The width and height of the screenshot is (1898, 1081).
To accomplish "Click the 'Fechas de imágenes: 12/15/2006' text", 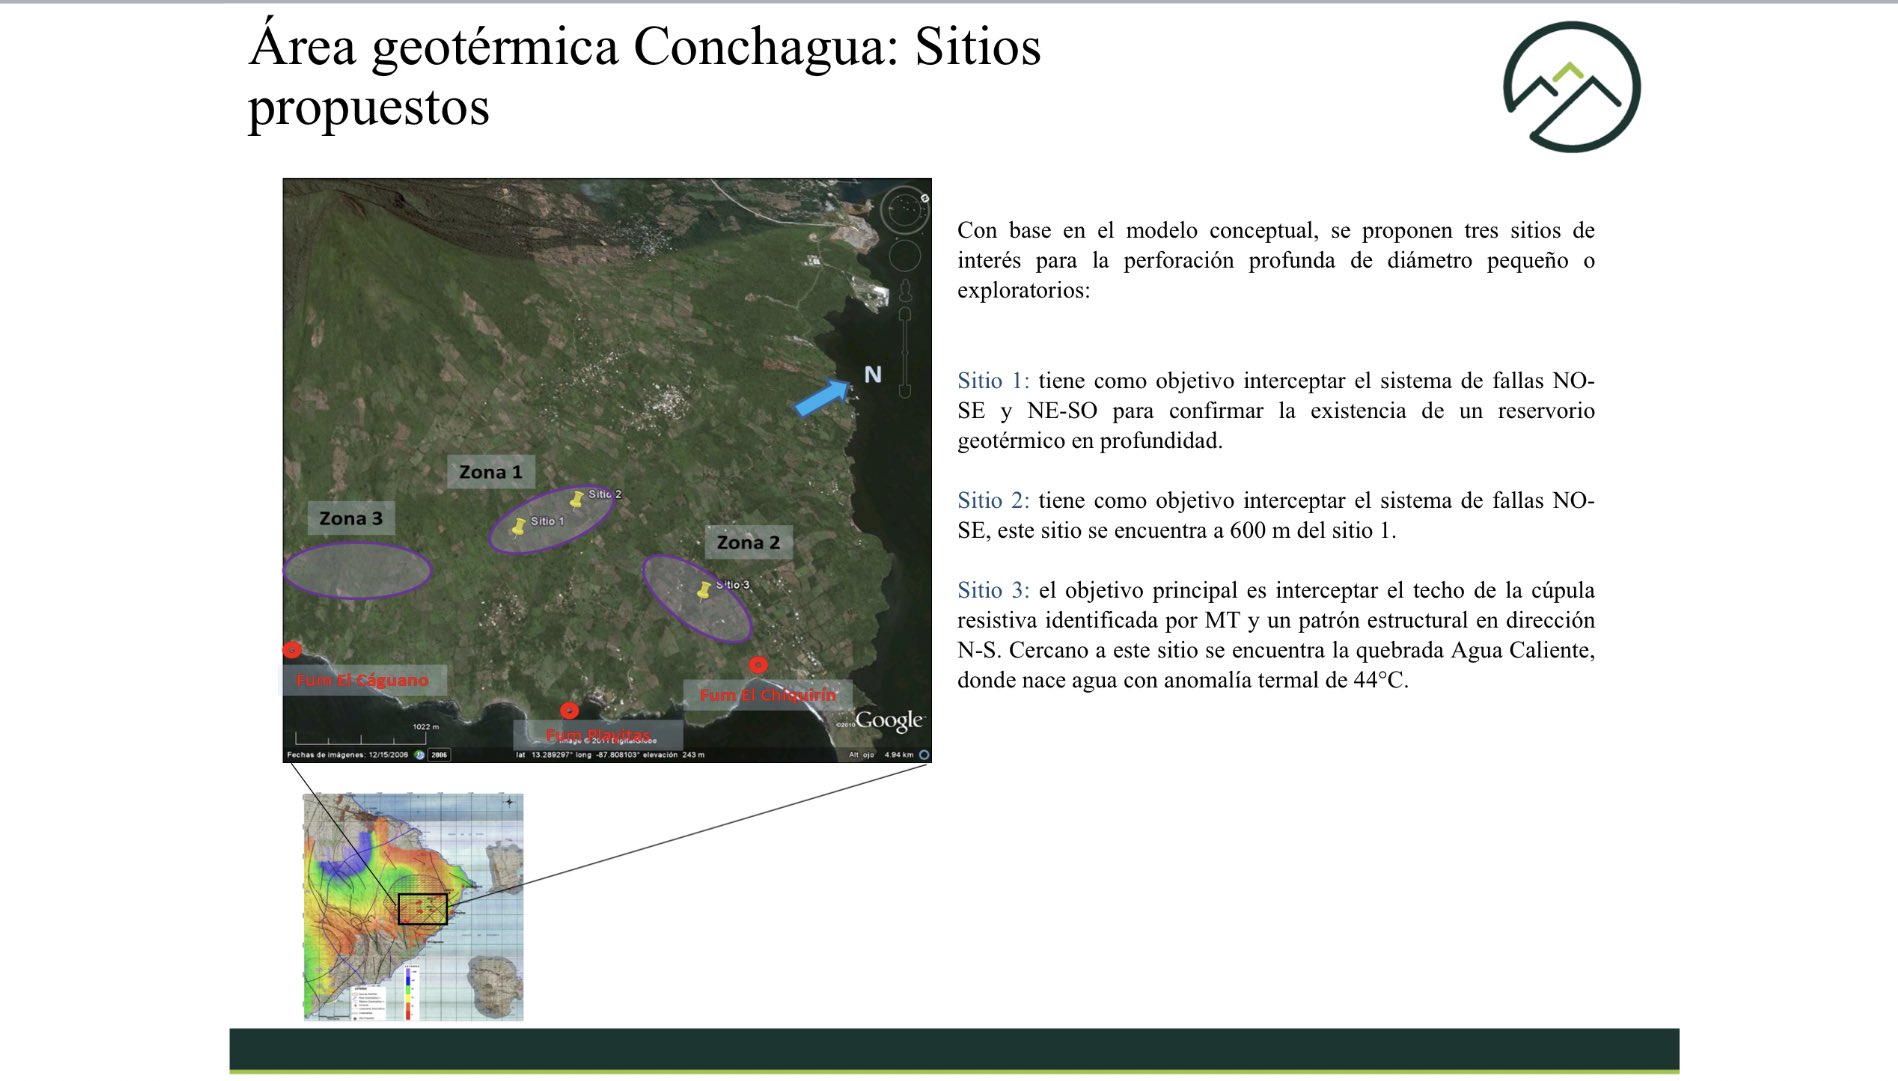I will click(348, 755).
